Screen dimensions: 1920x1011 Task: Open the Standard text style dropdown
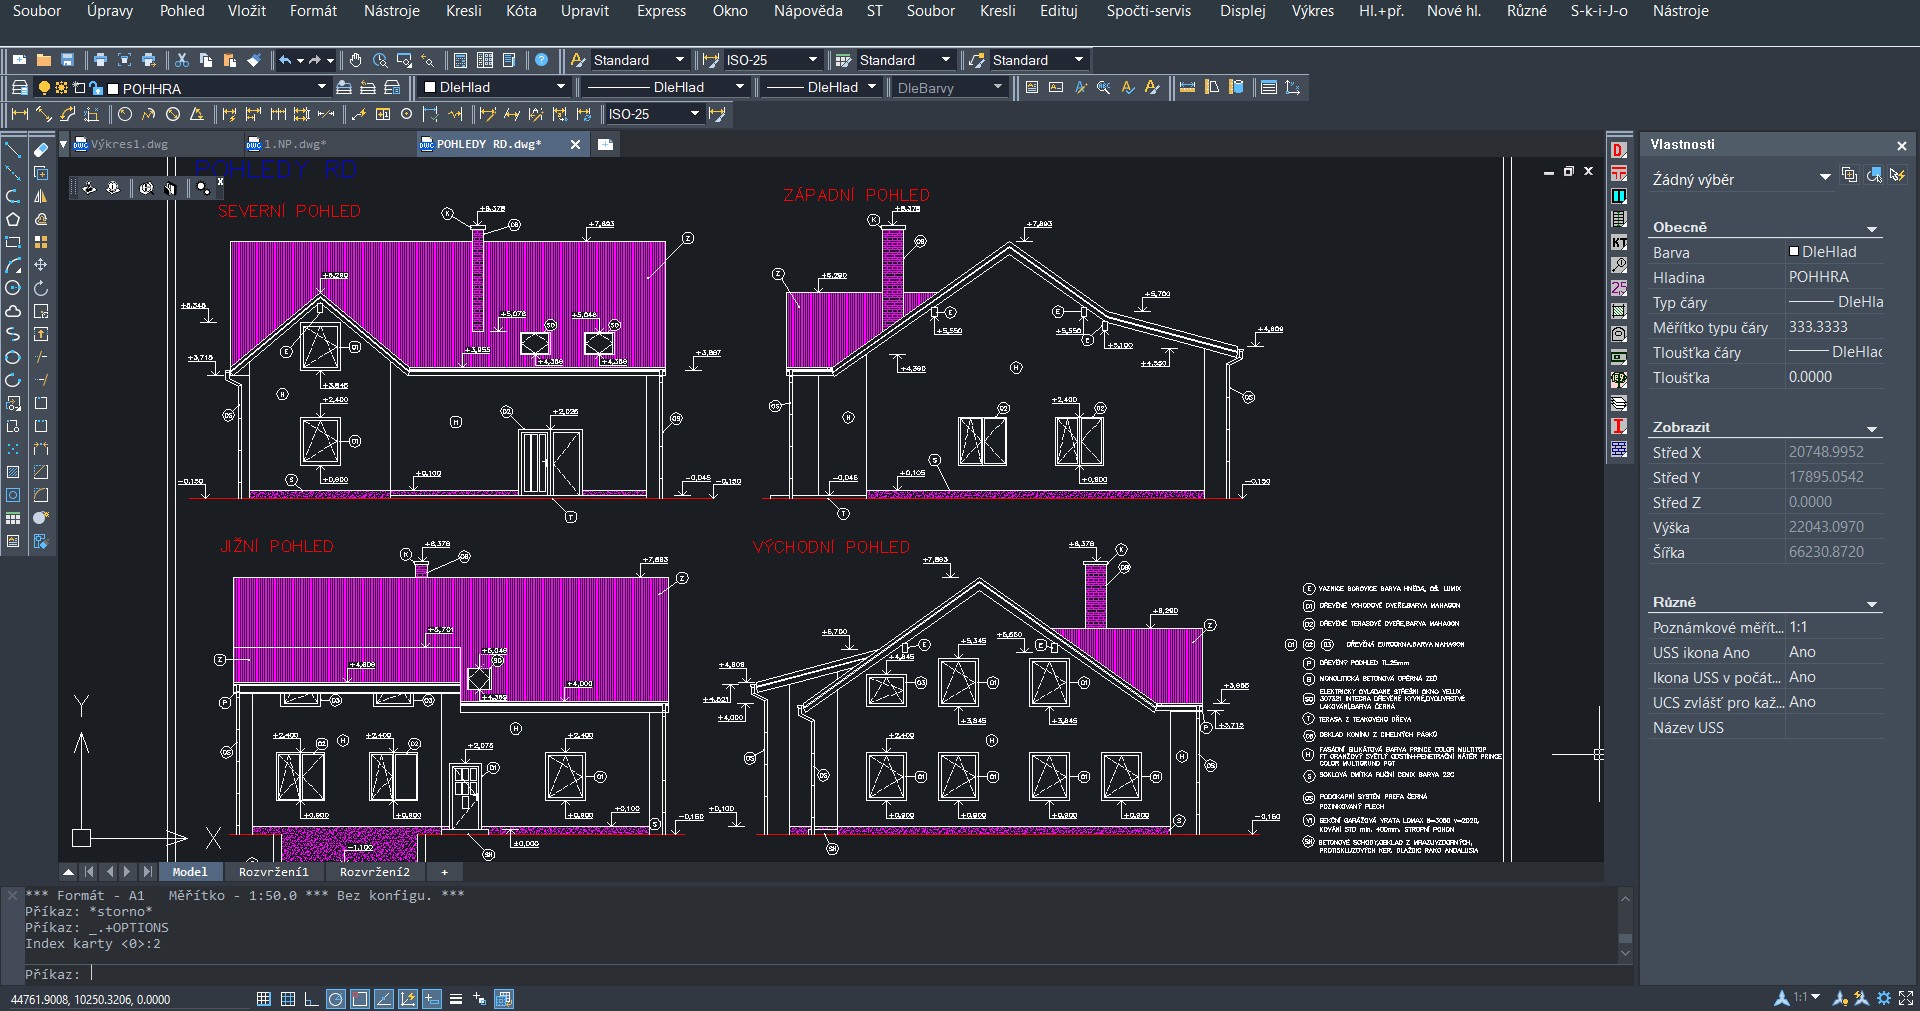click(680, 60)
